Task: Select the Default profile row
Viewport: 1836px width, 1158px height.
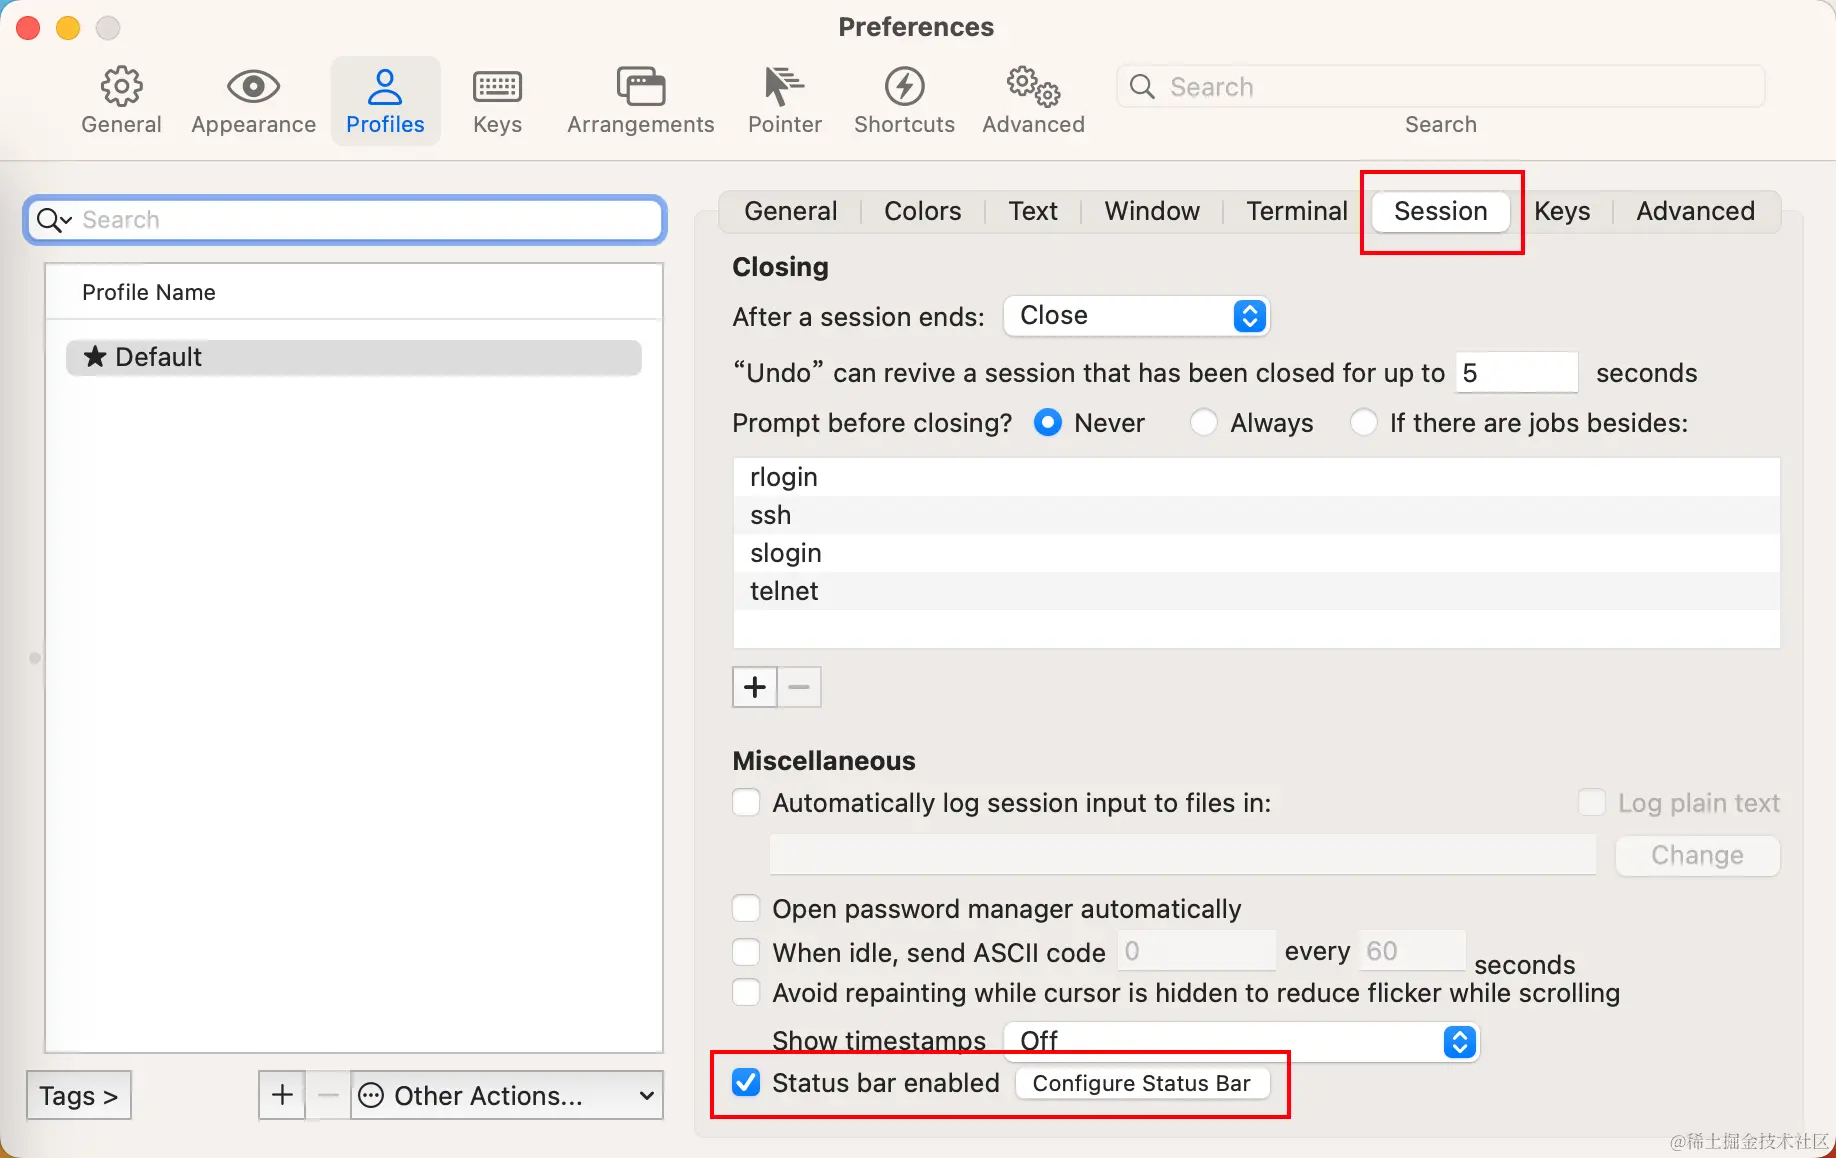Action: click(354, 357)
